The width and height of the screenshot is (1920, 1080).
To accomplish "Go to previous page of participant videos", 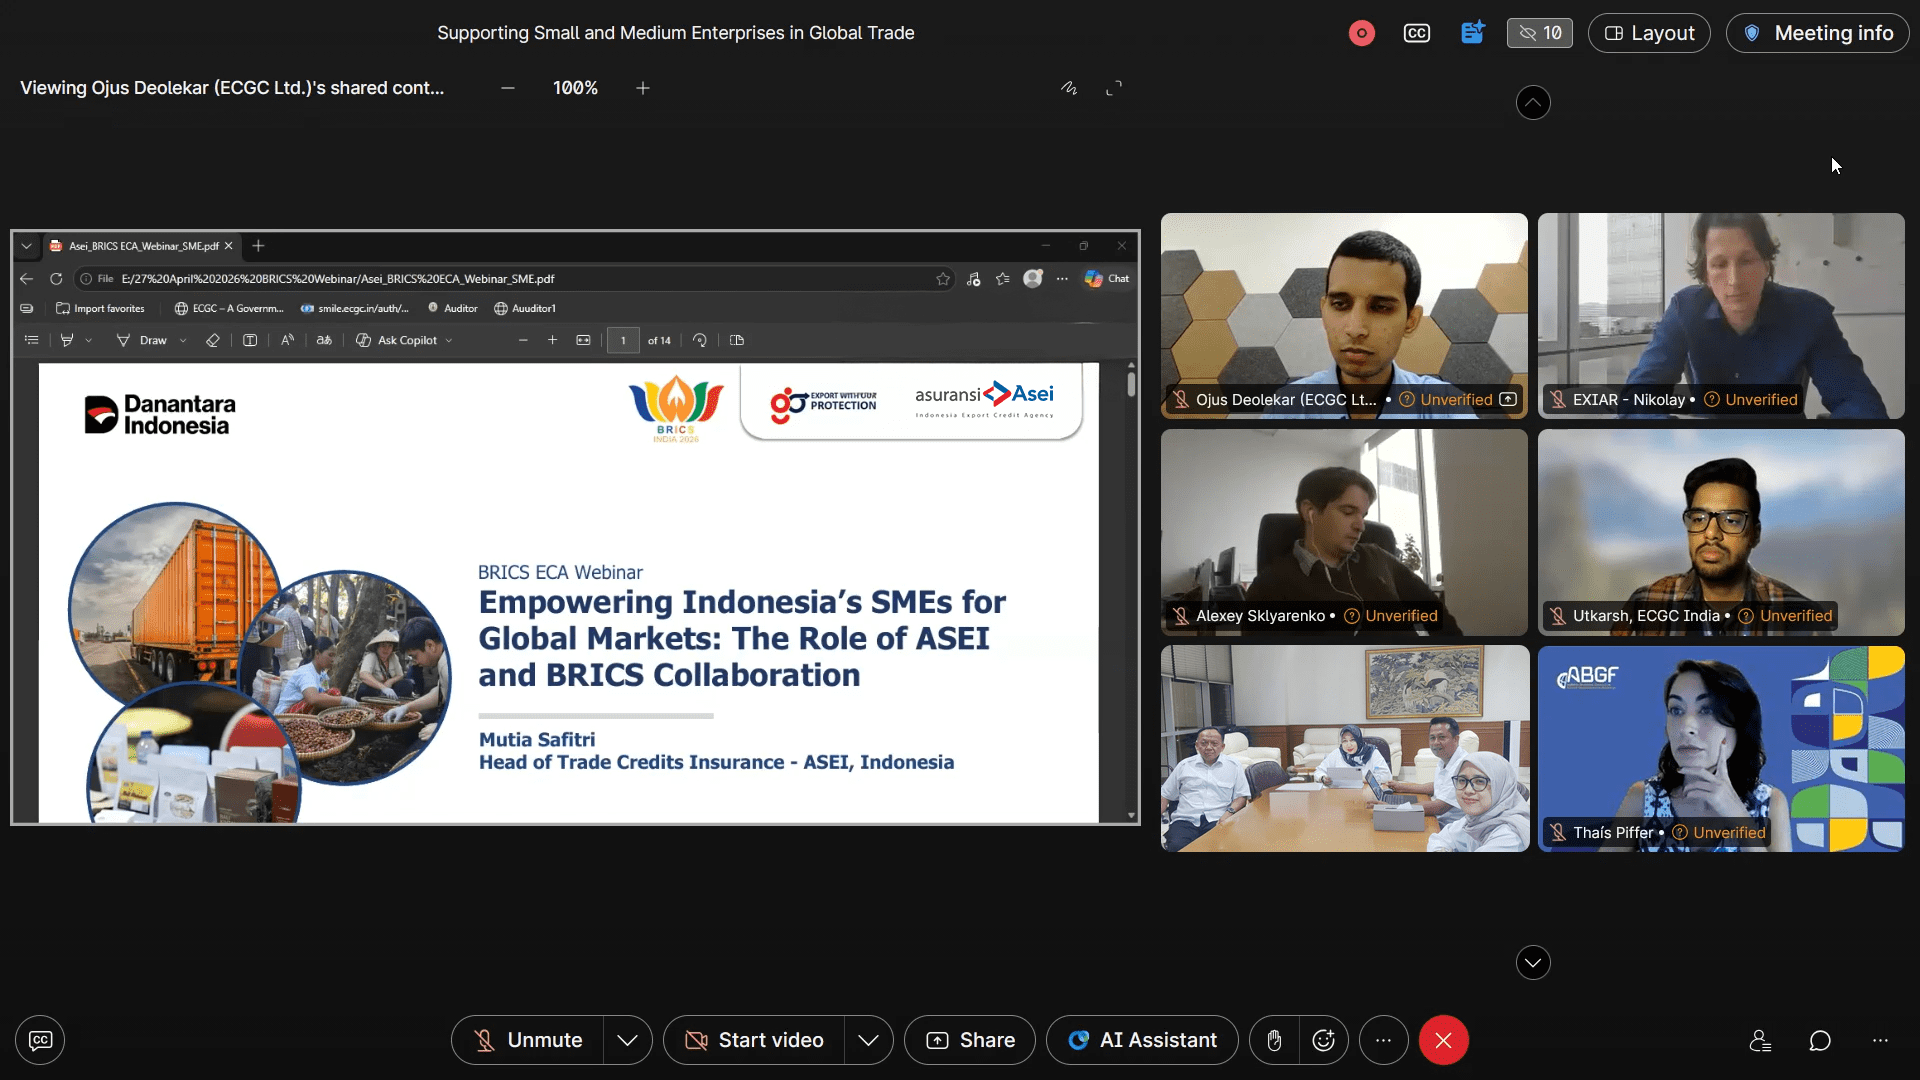I will point(1533,102).
